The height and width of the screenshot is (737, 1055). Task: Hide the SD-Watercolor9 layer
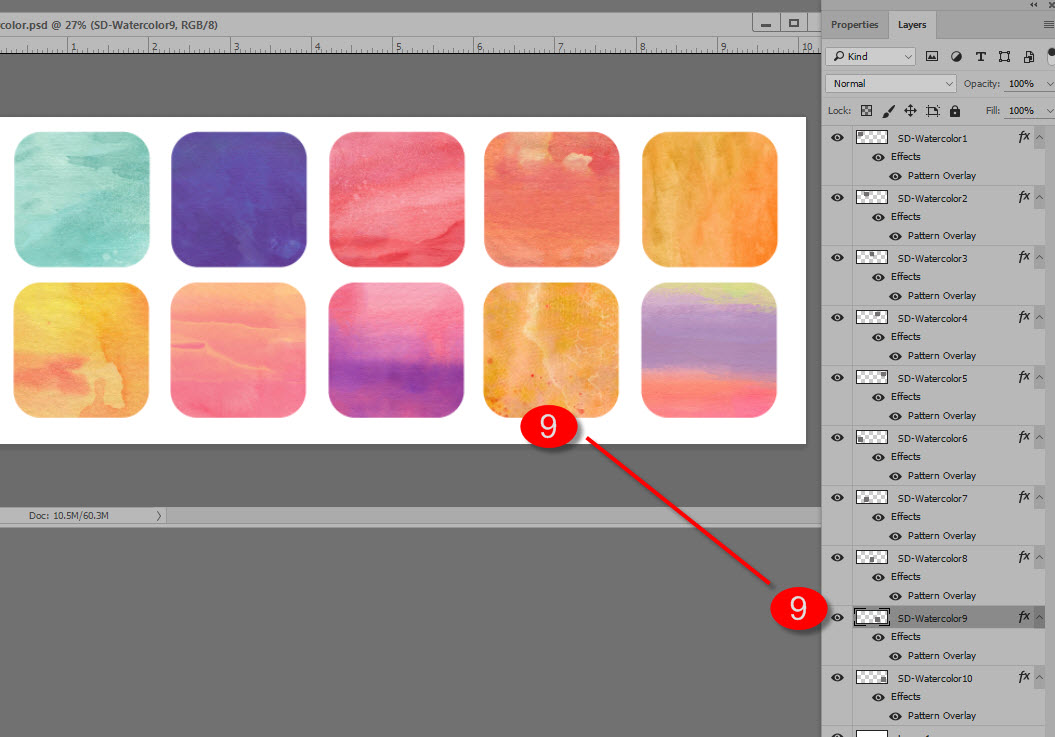pyautogui.click(x=837, y=617)
